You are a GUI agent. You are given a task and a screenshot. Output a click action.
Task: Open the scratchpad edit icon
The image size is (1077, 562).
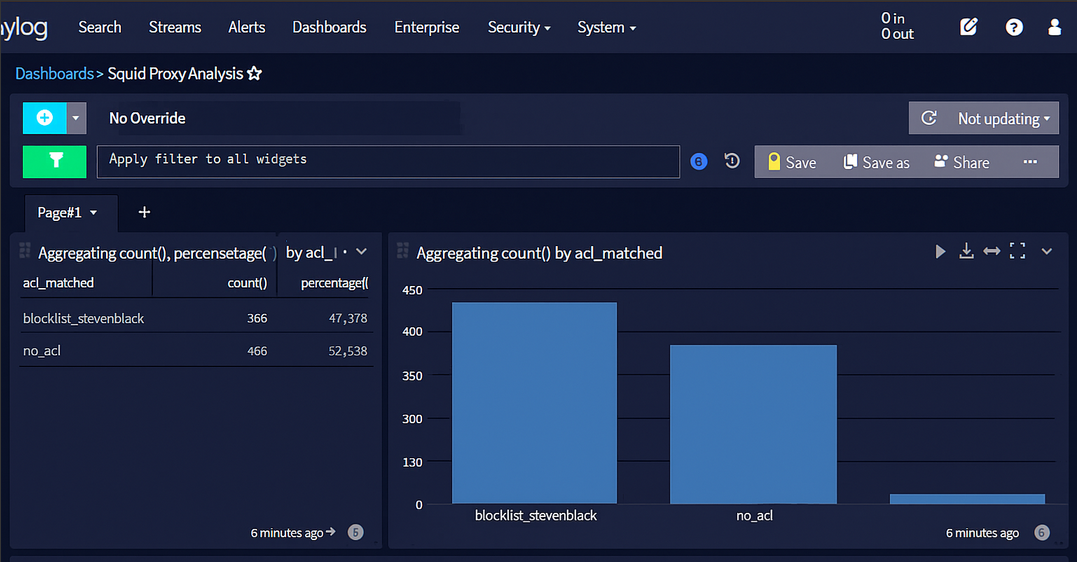tap(968, 27)
